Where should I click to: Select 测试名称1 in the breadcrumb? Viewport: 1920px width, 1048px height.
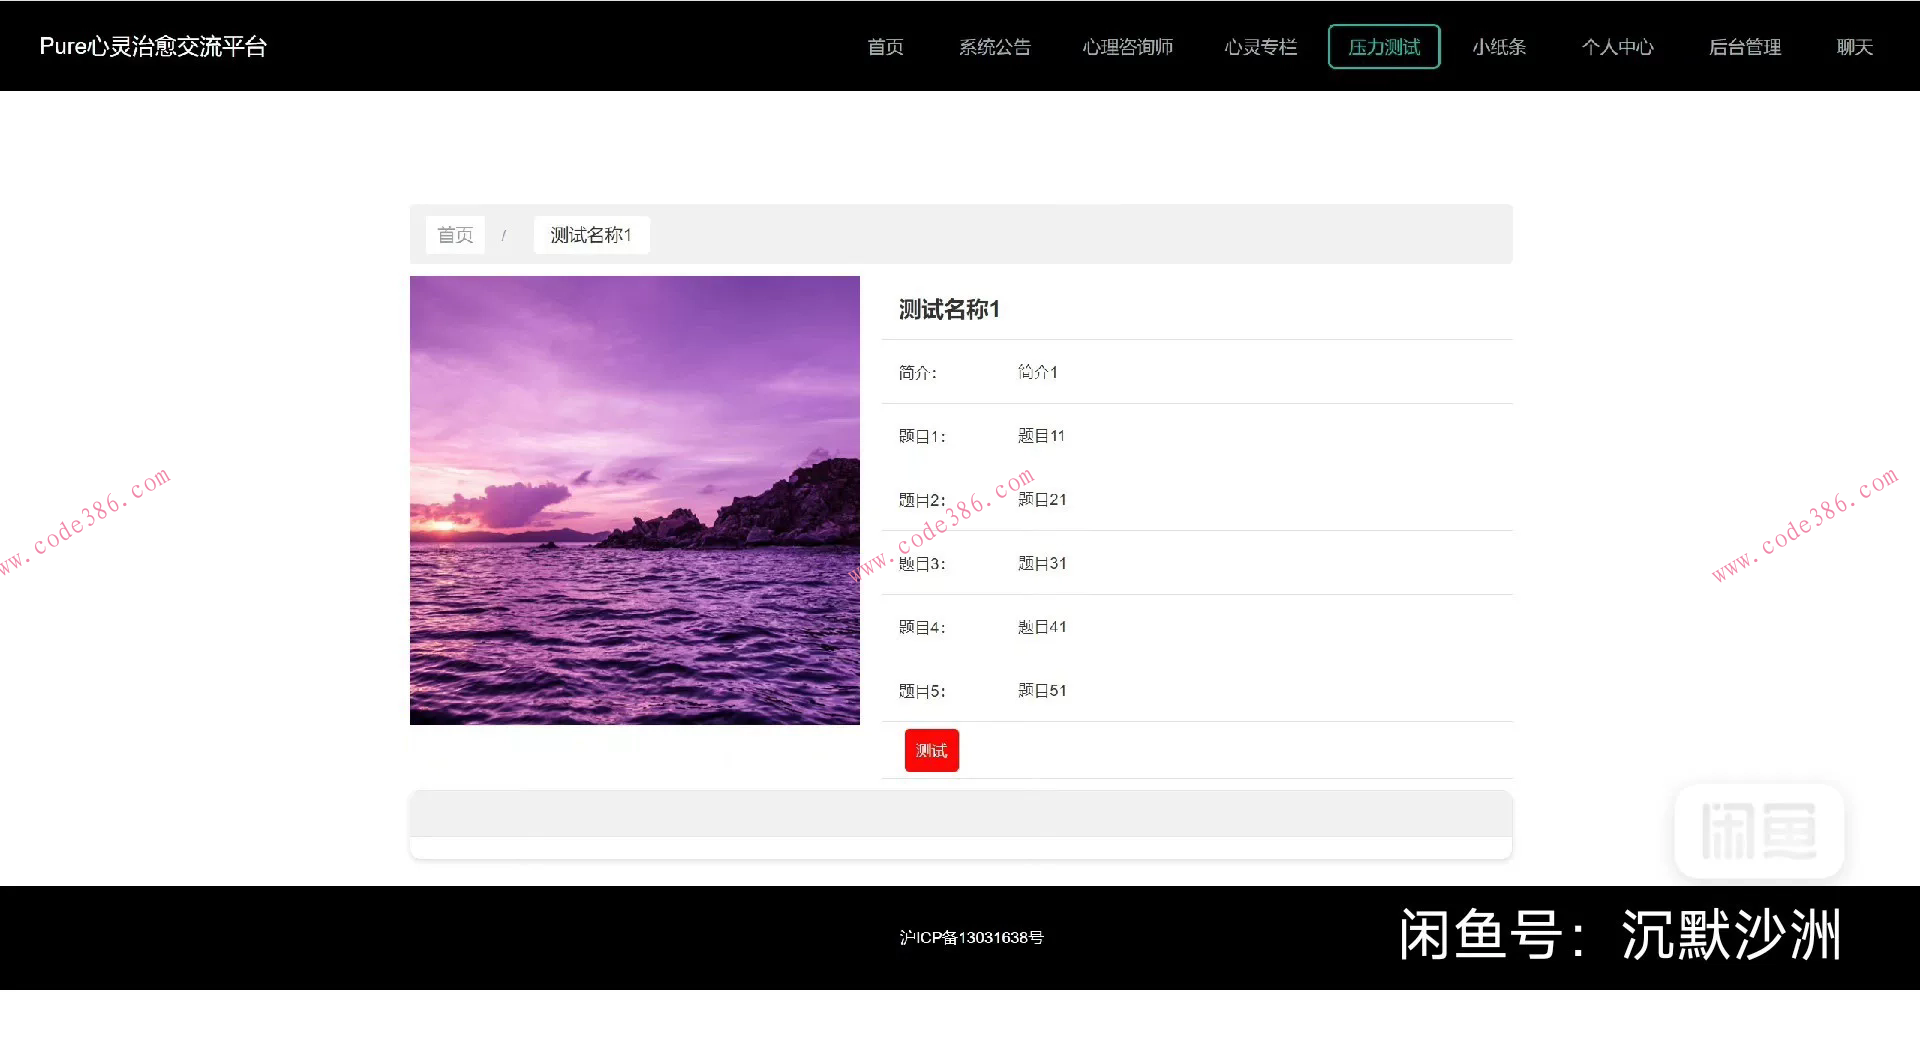pos(590,234)
